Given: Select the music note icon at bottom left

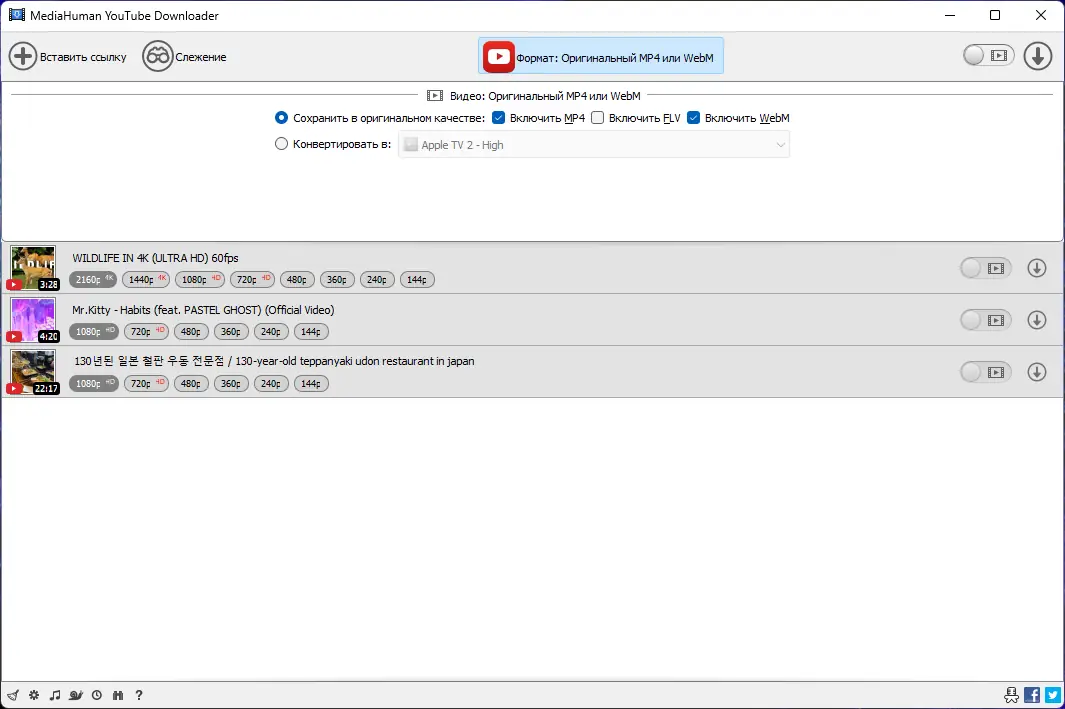Looking at the screenshot, I should point(55,695).
